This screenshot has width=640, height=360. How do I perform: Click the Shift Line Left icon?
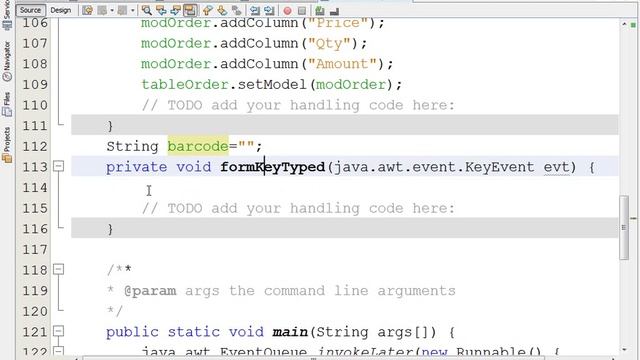tap(255, 10)
